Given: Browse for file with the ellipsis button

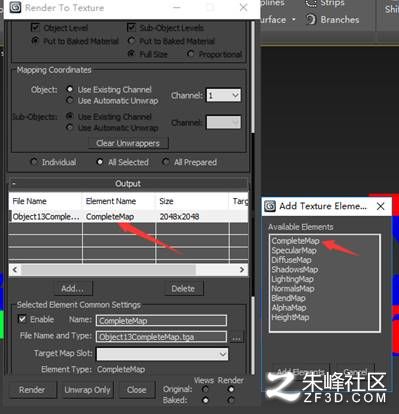Looking at the screenshot, I should tap(236, 337).
